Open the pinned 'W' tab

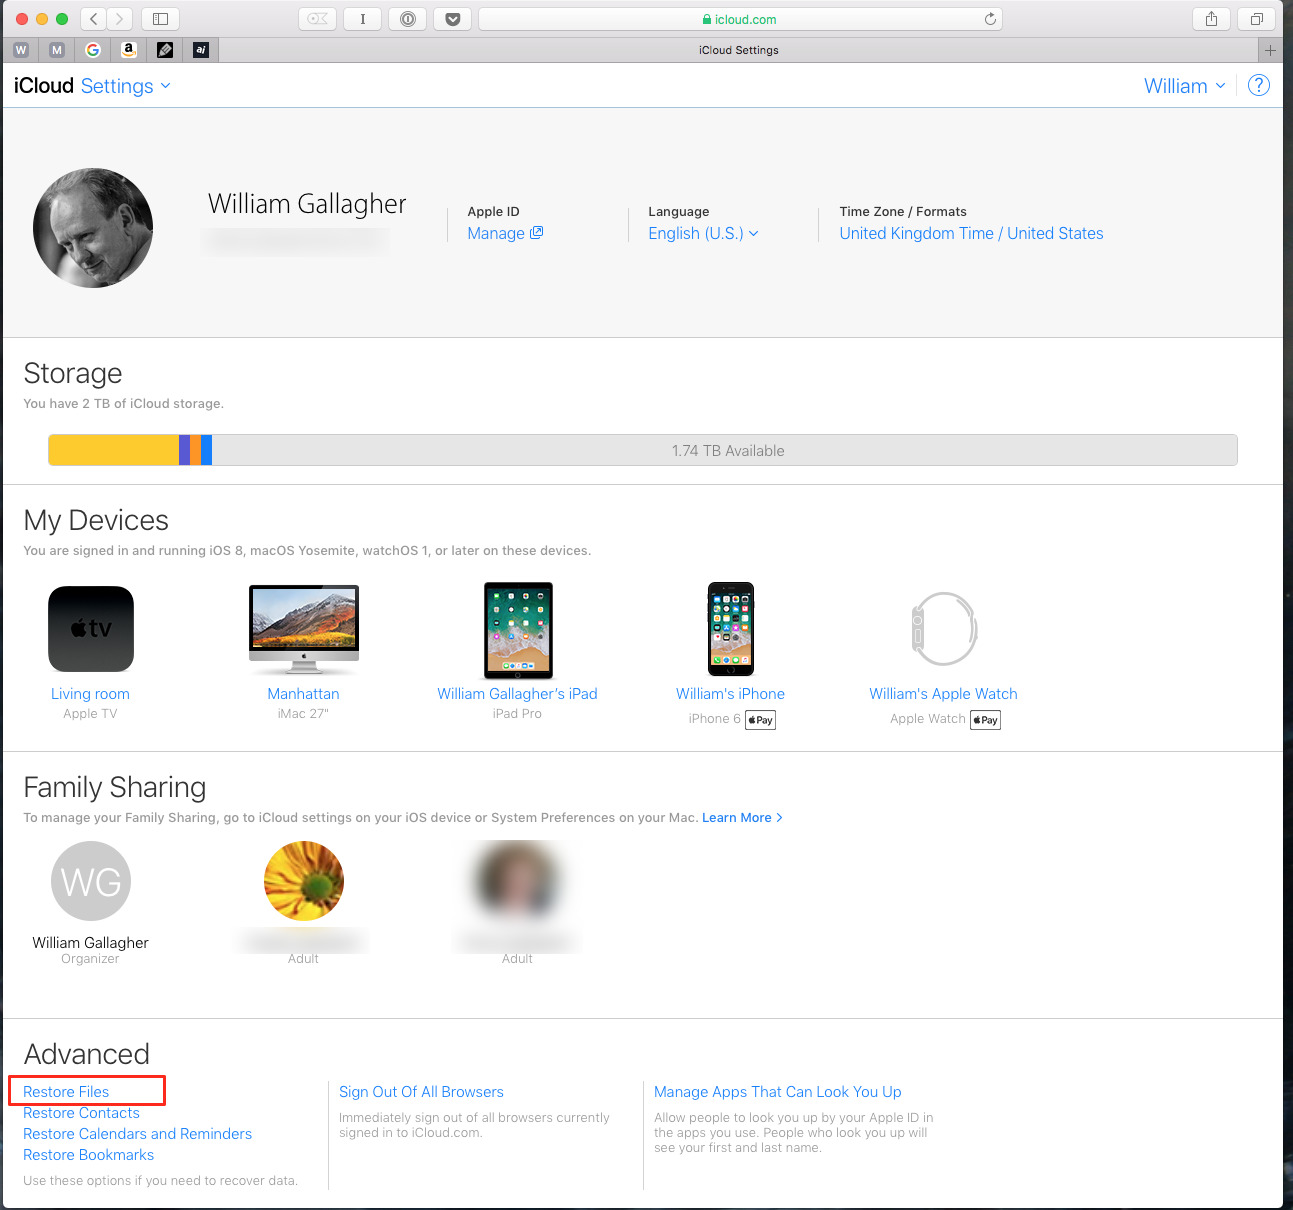coord(21,50)
